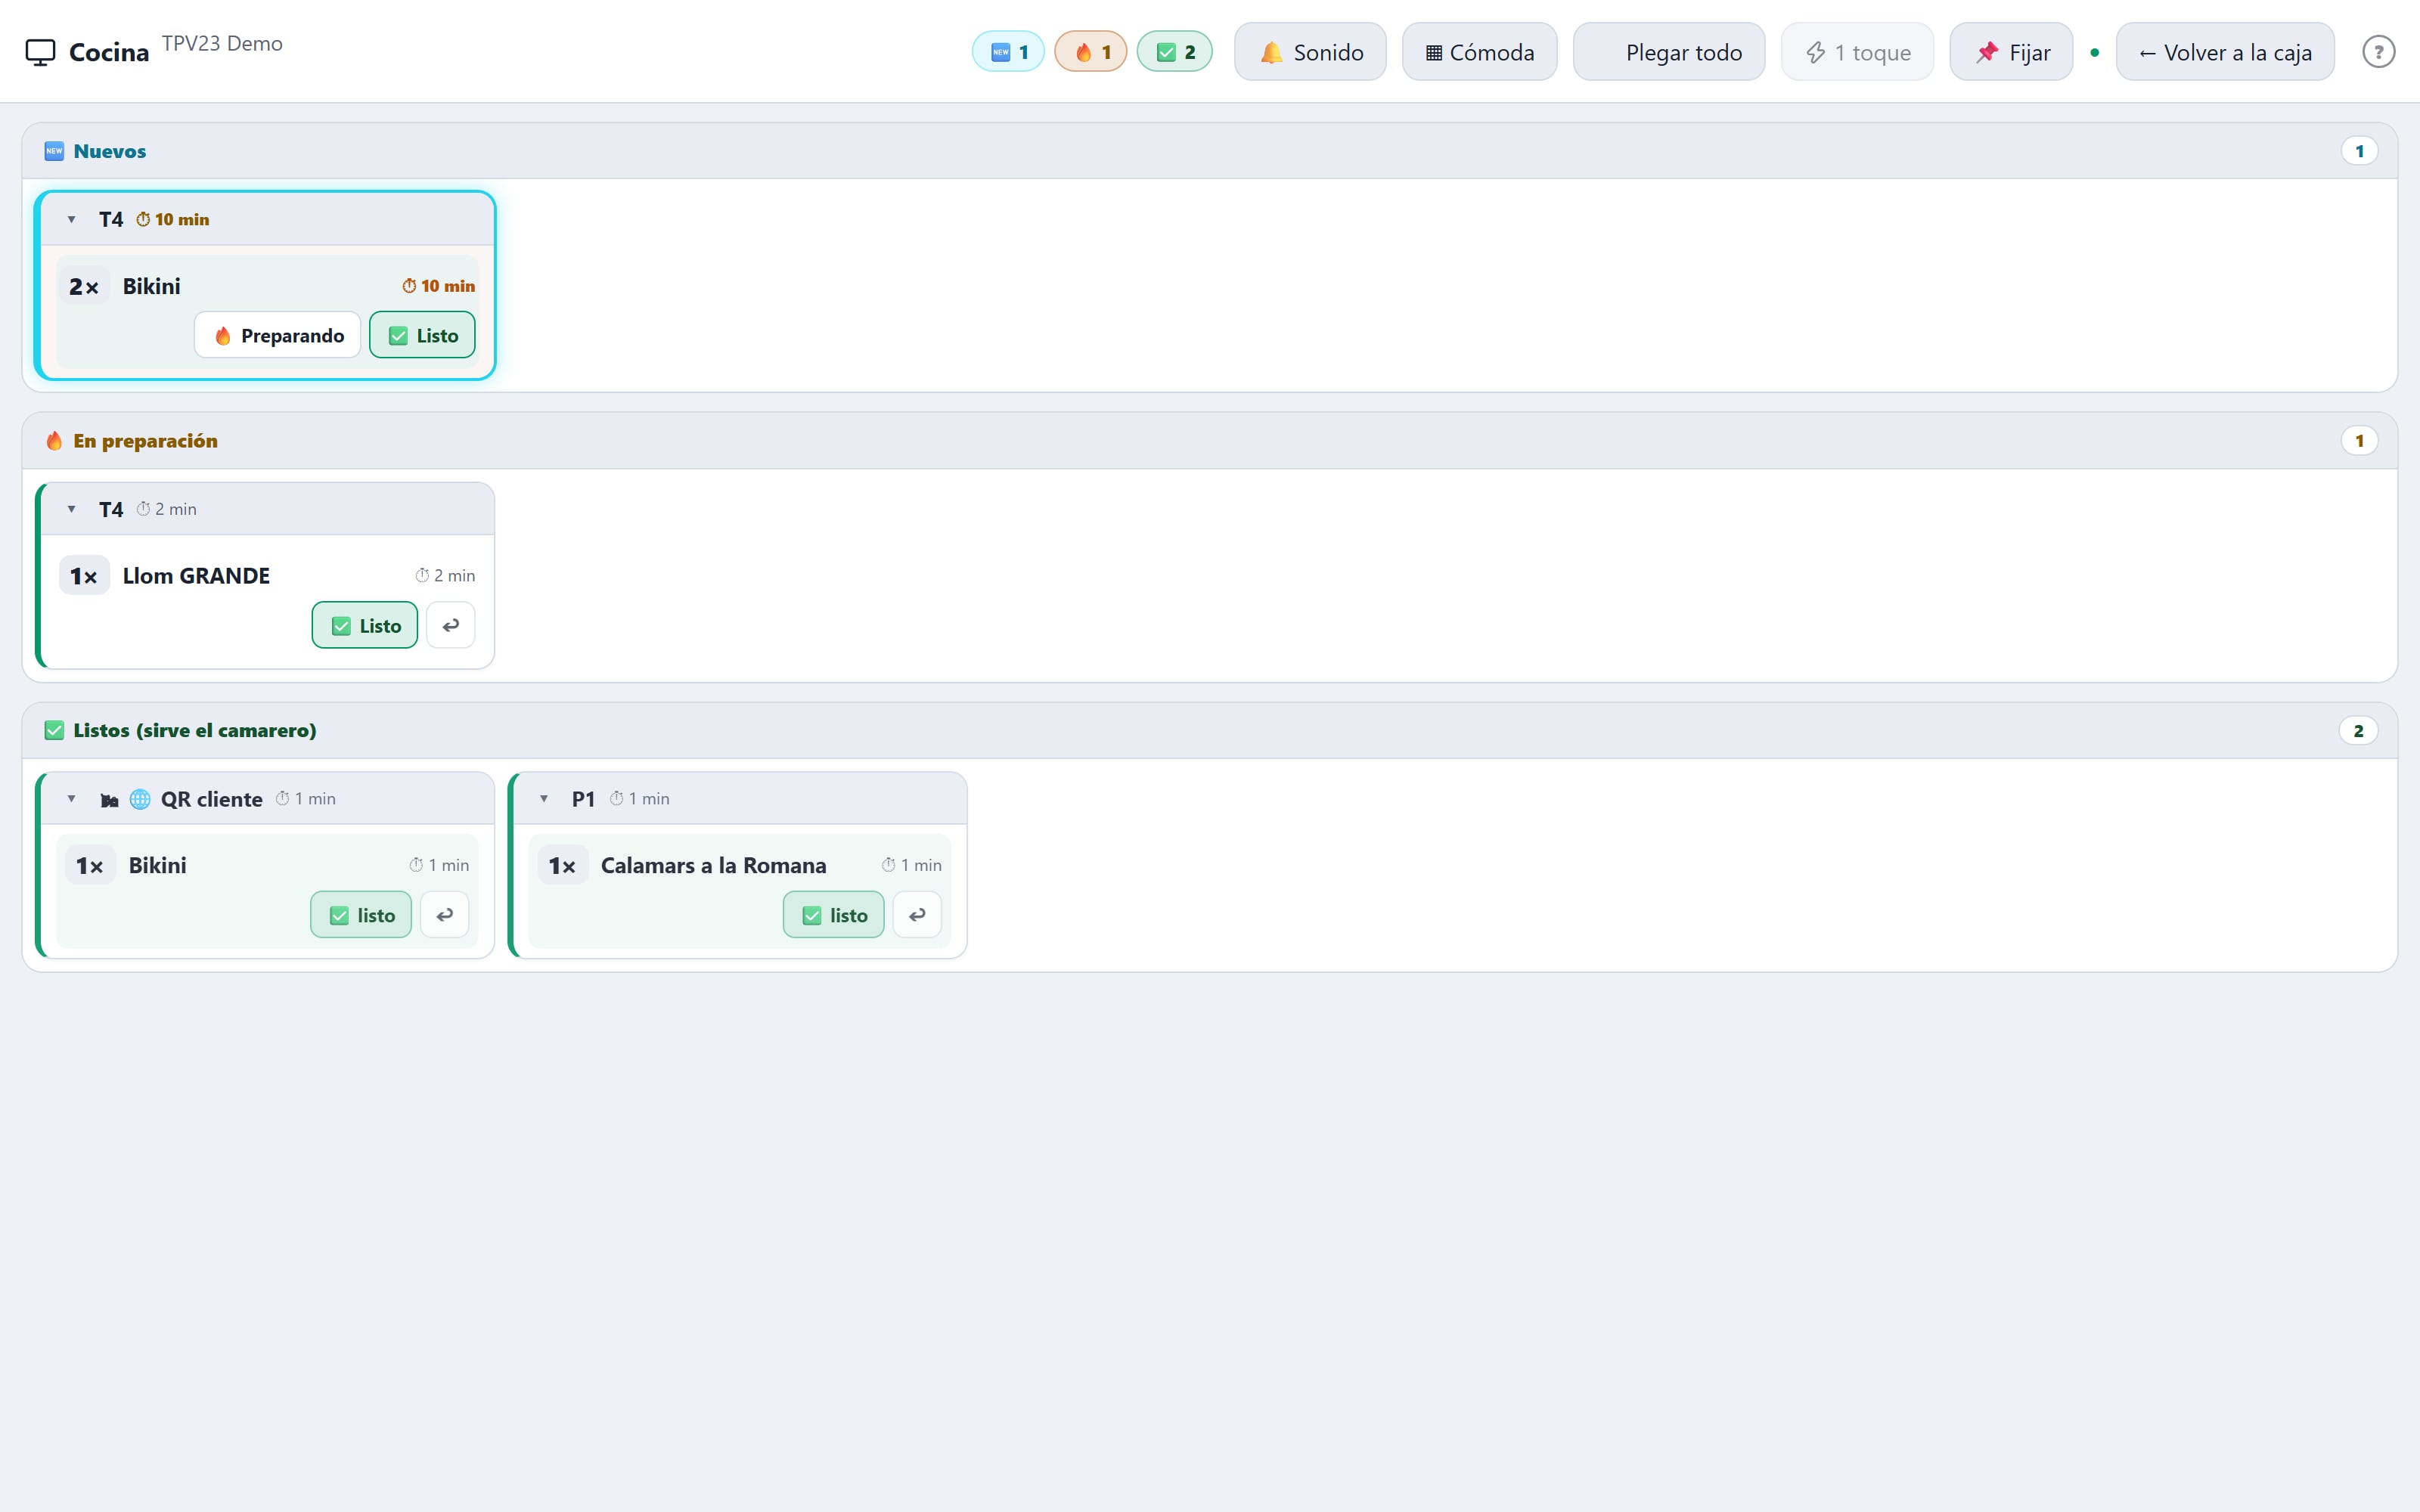The image size is (2420, 1512).
Task: Collapse the T4 card in En preparación
Action: point(71,509)
